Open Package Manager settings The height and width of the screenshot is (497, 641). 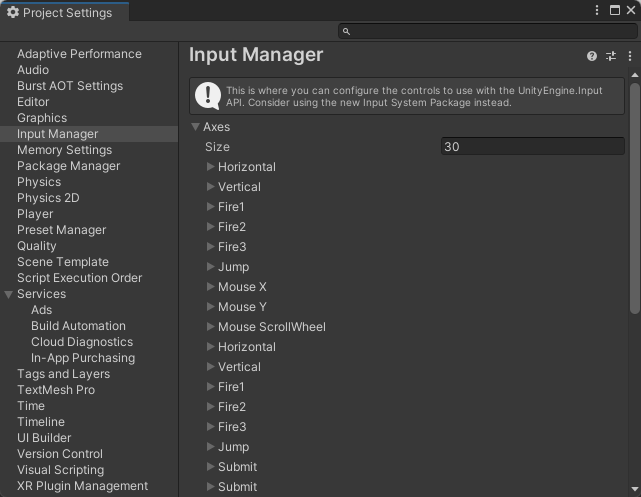(x=69, y=166)
